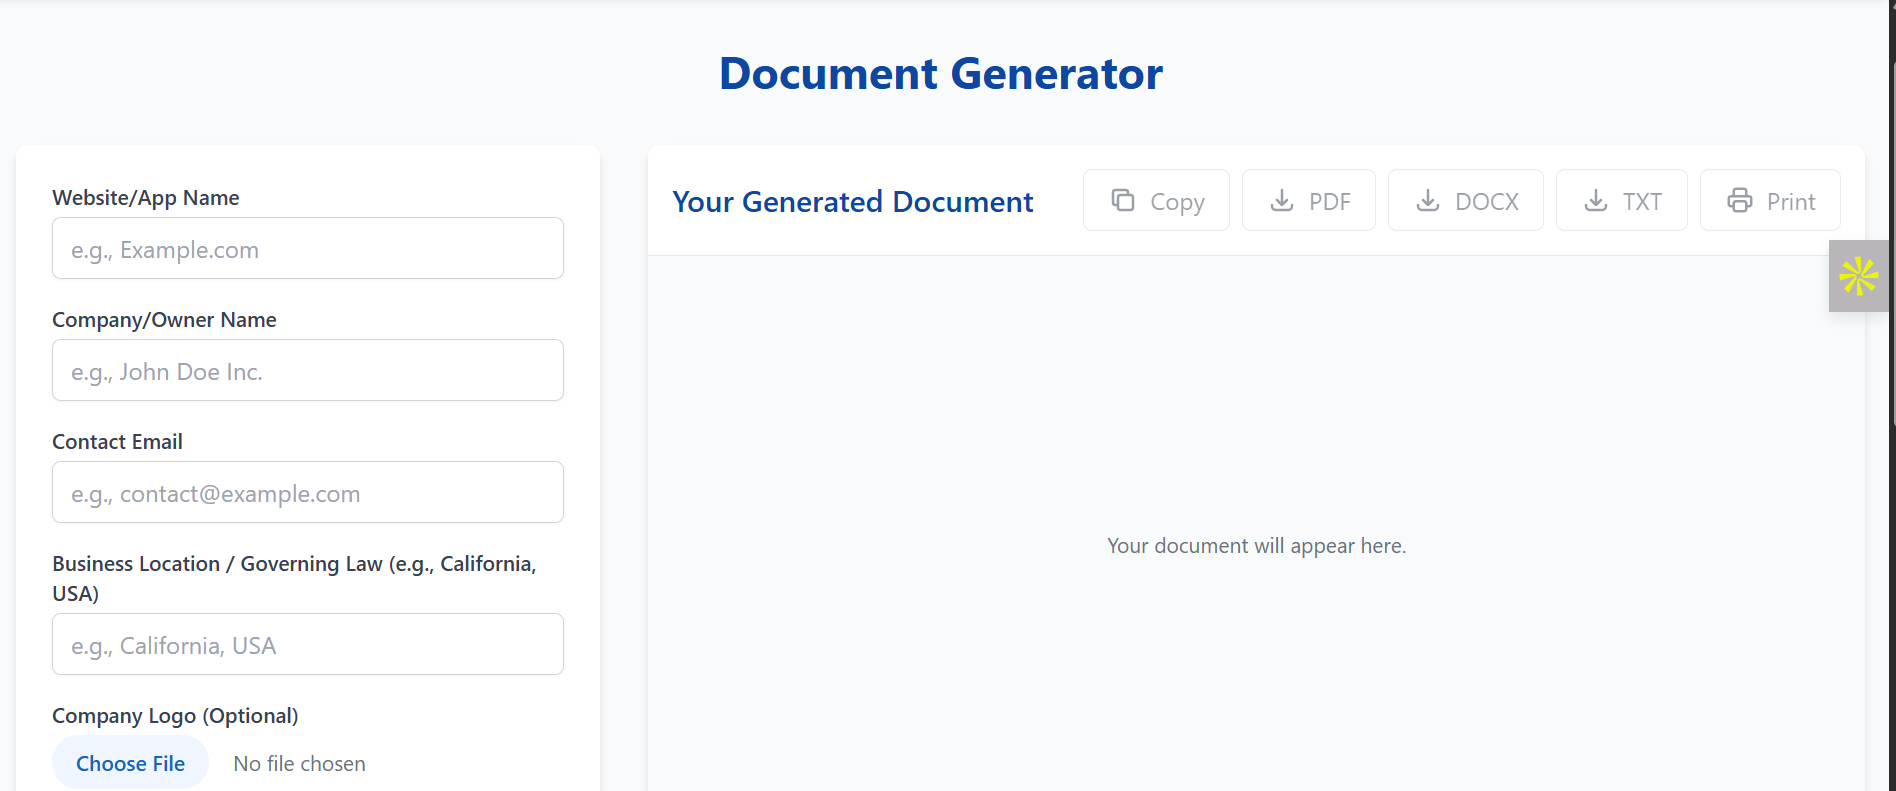Image resolution: width=1896 pixels, height=791 pixels.
Task: Download the document as DOCX
Action: pyautogui.click(x=1466, y=201)
